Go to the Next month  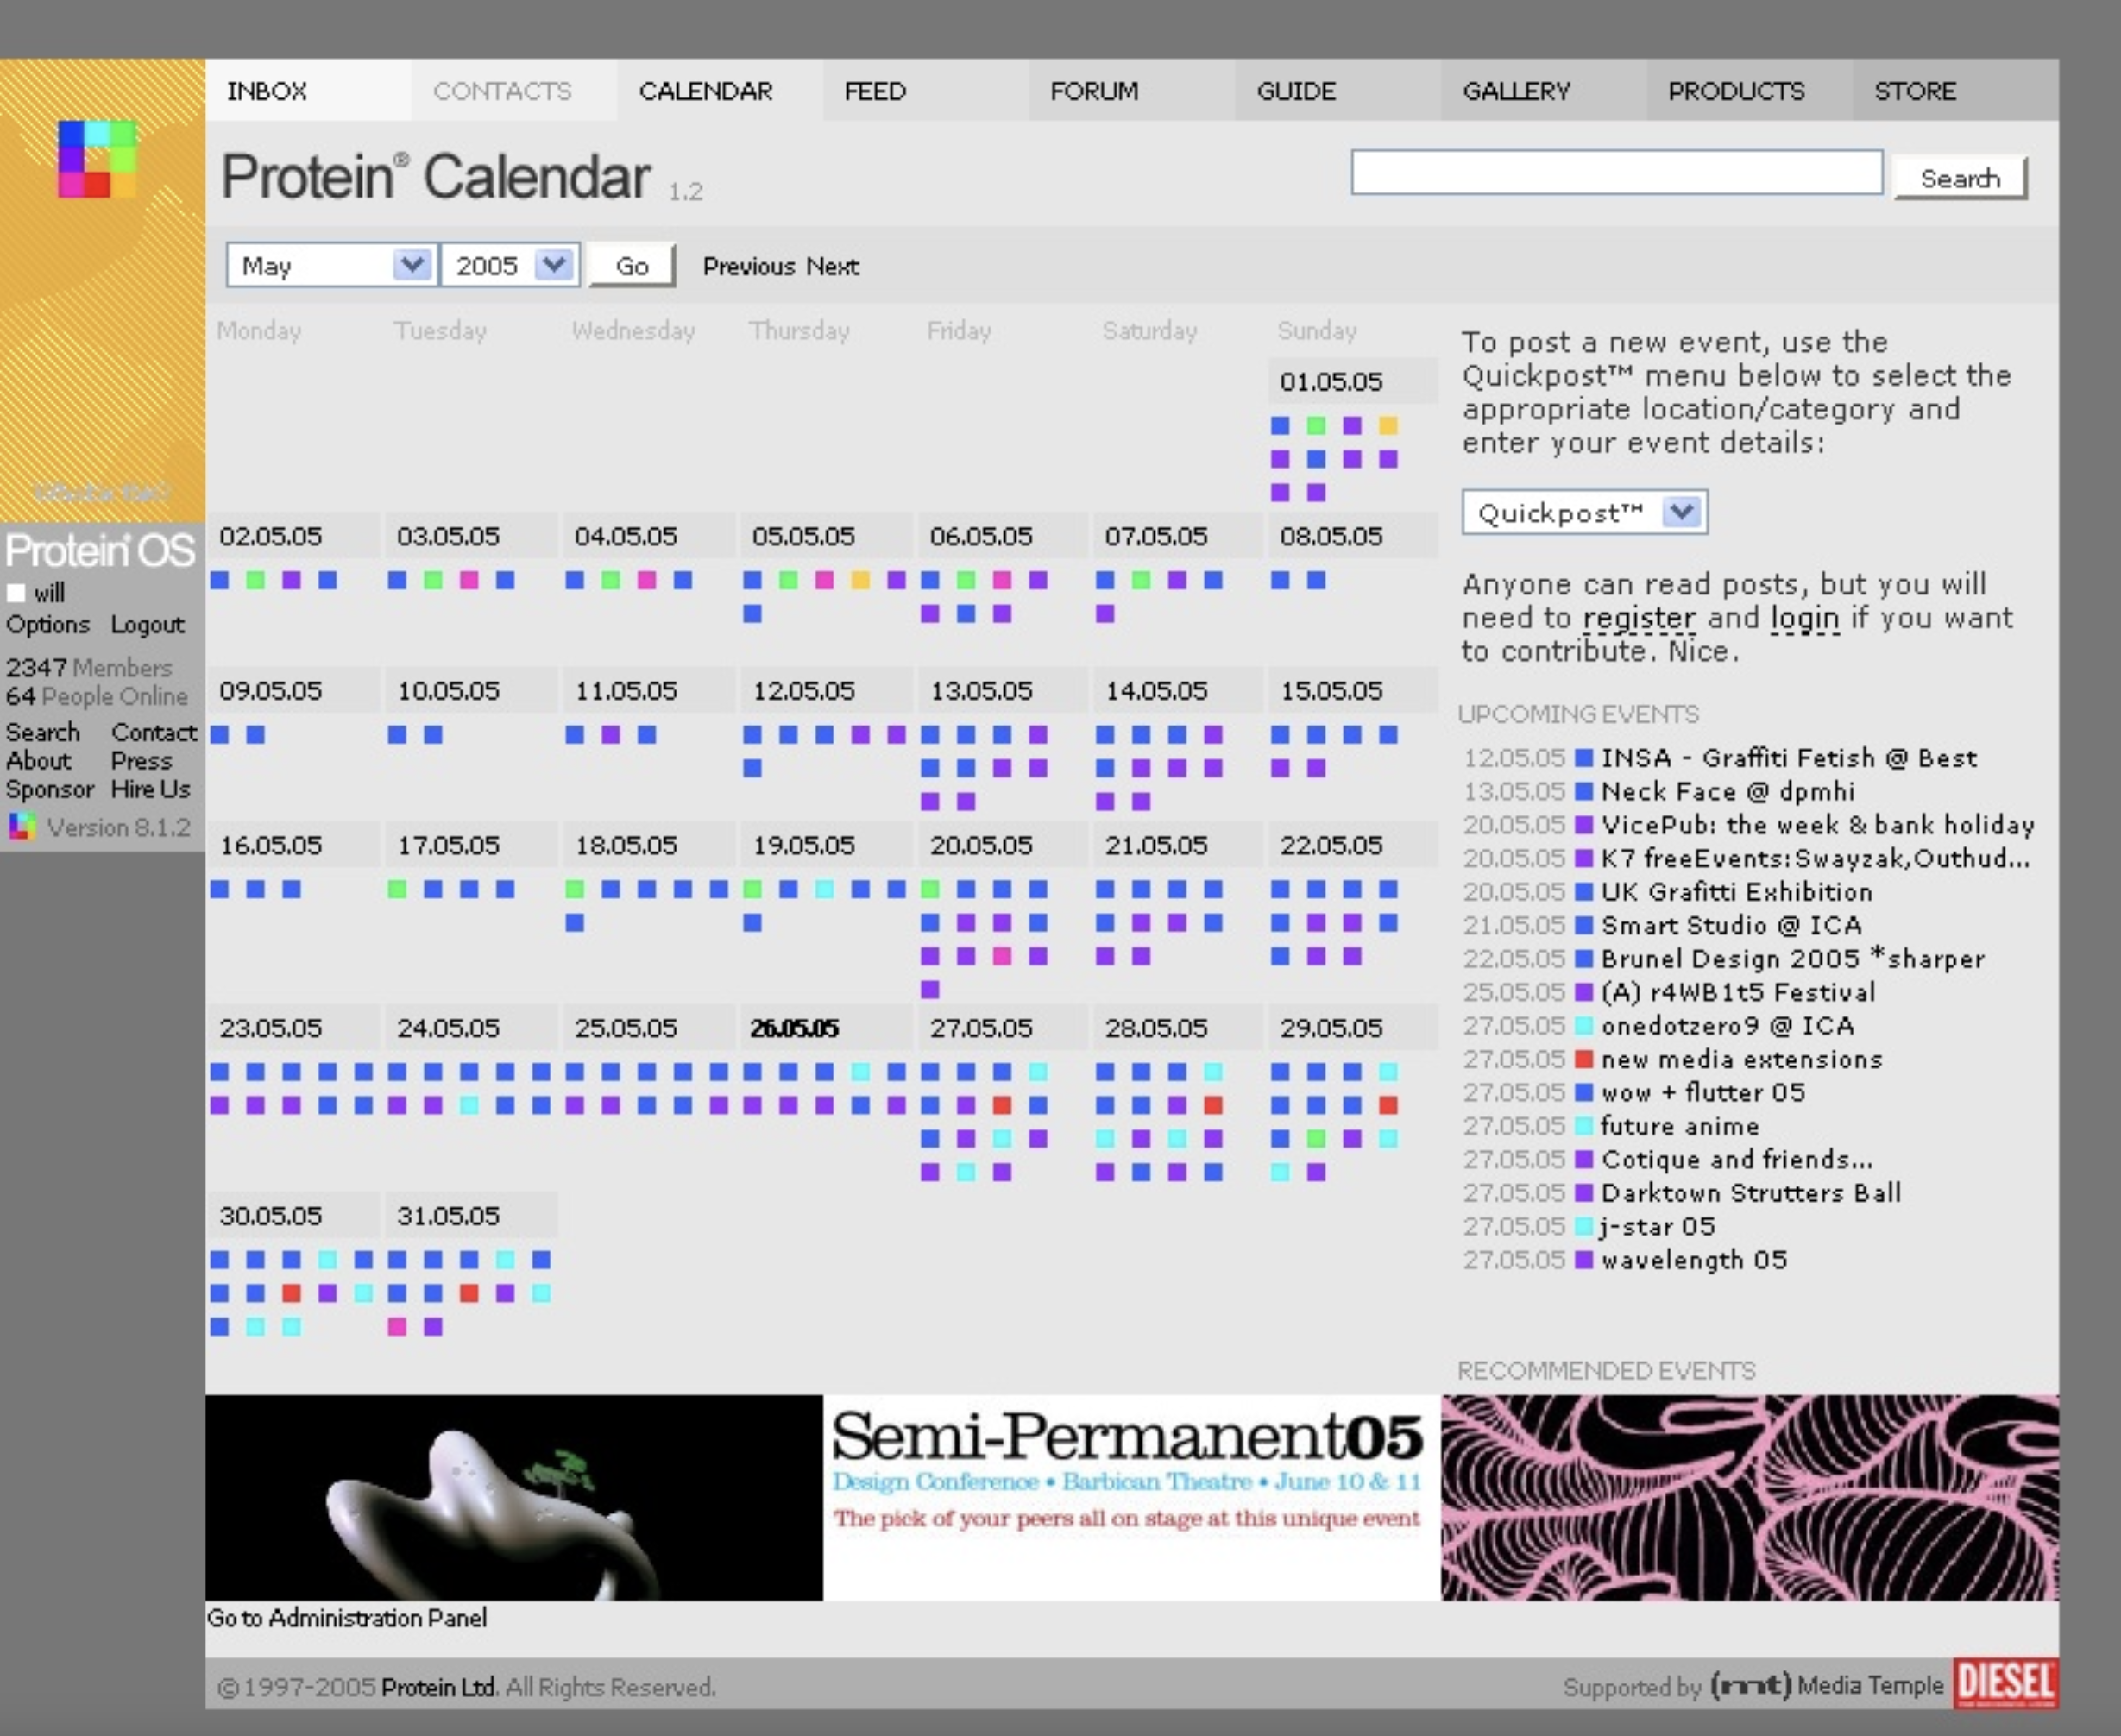[832, 266]
